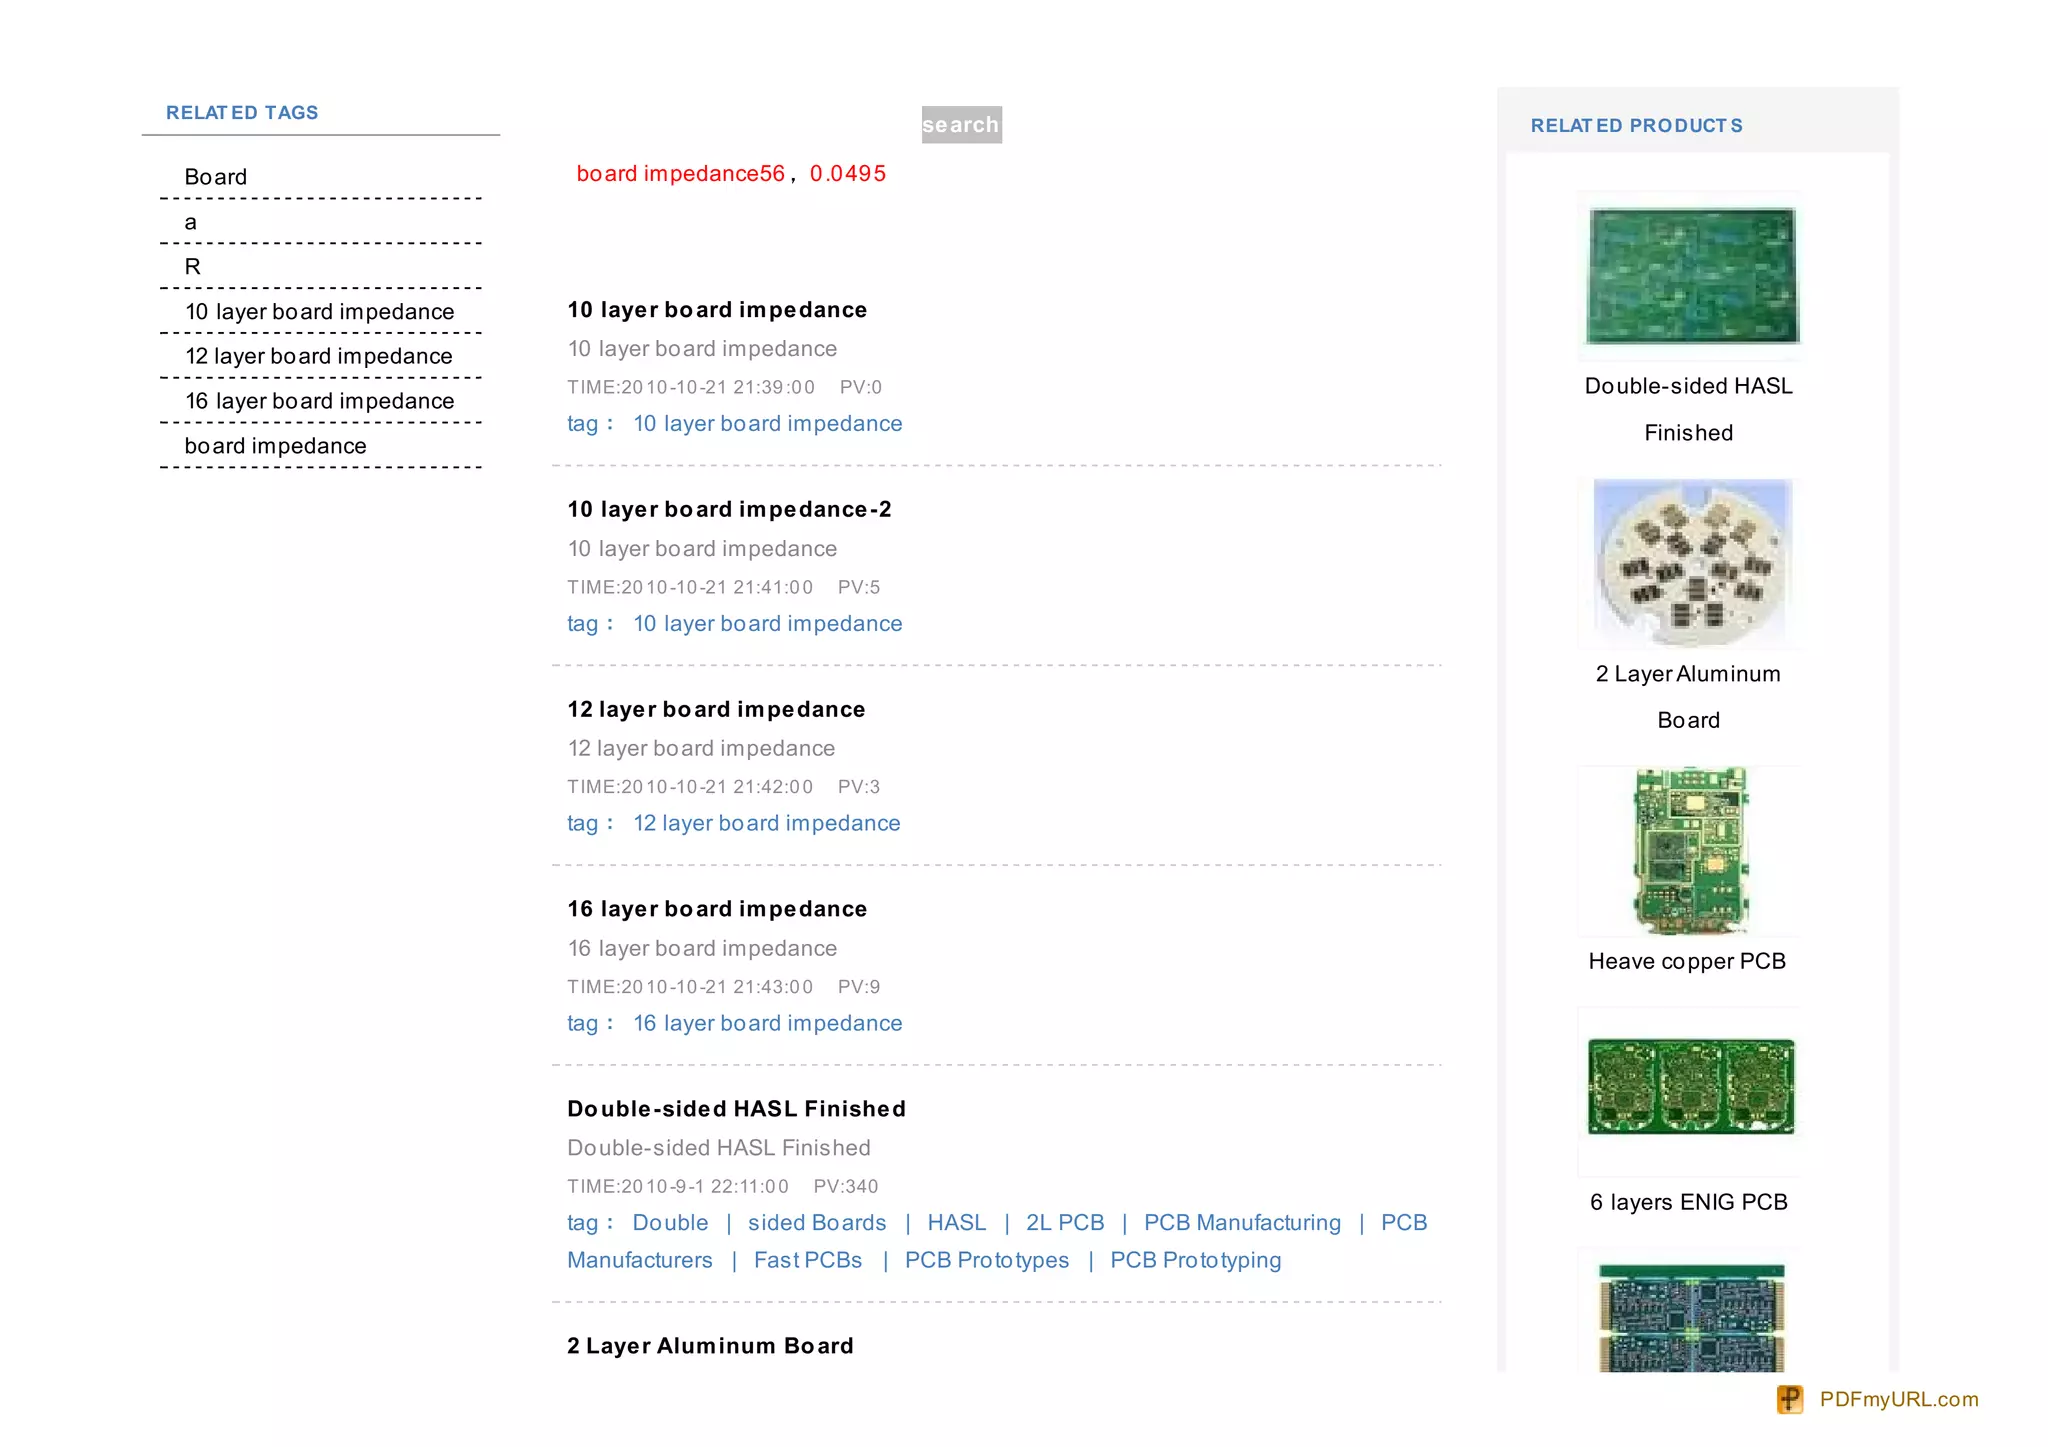Select '12 layer board impedance' sidebar tag
Screen dimensions: 2048x1447
pyautogui.click(x=319, y=356)
